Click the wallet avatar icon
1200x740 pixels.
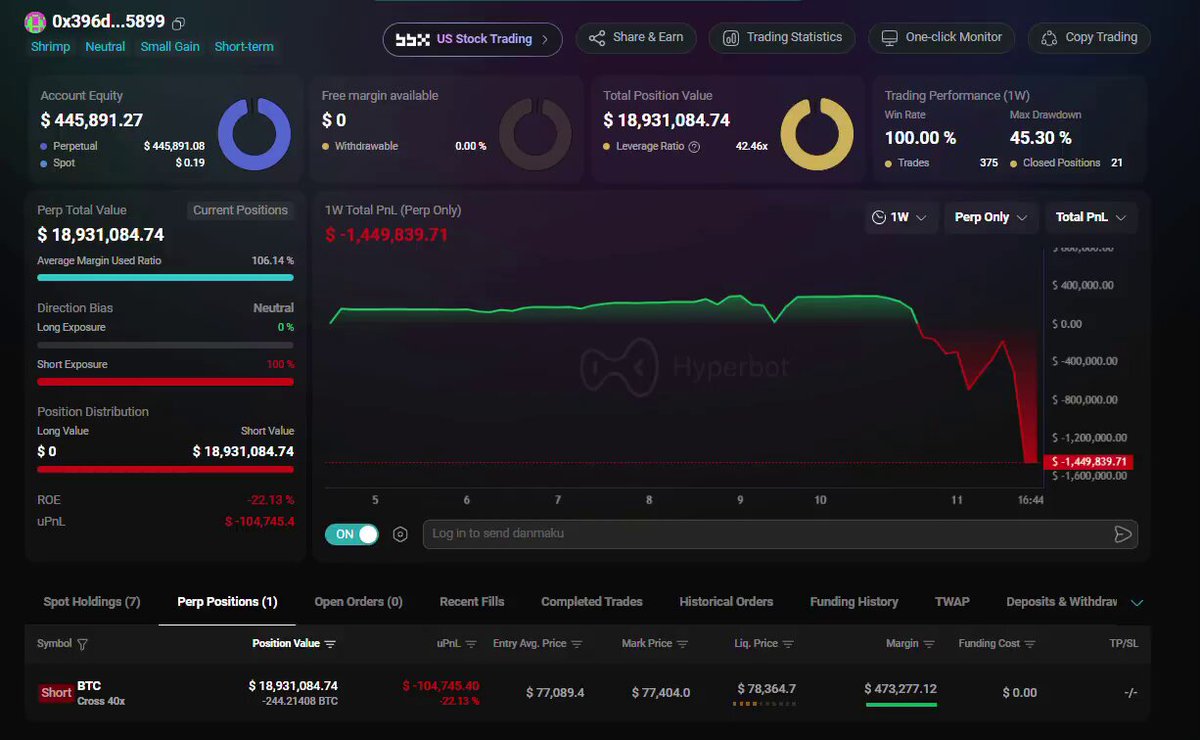[x=34, y=22]
